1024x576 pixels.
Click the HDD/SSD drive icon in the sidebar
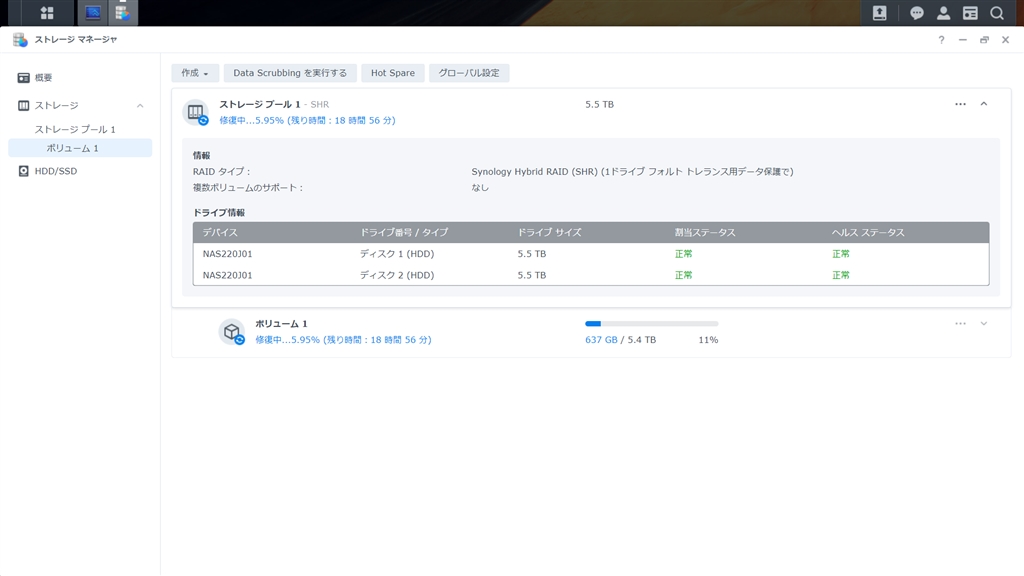(24, 171)
